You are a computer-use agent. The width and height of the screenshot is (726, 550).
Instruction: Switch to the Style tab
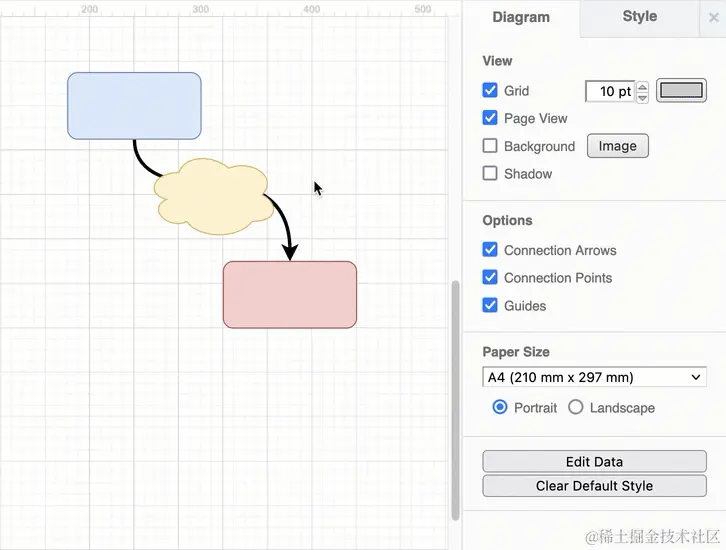click(x=639, y=17)
